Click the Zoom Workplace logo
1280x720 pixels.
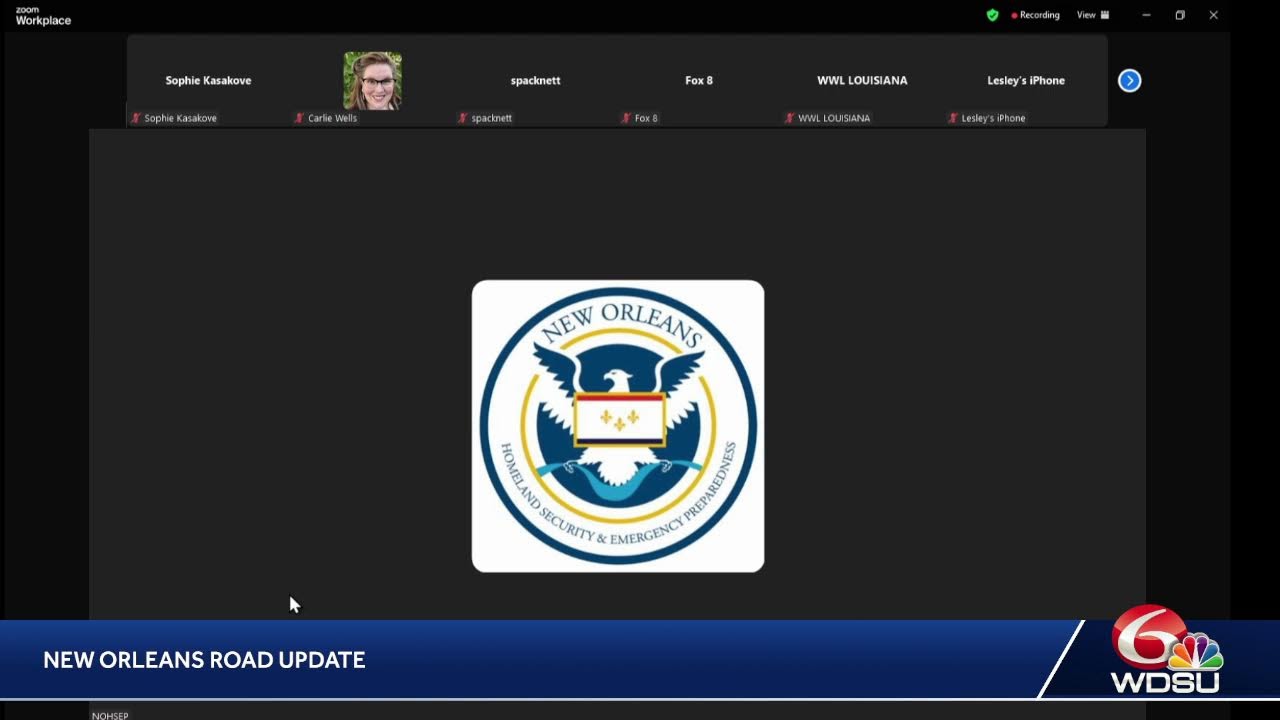tap(43, 16)
